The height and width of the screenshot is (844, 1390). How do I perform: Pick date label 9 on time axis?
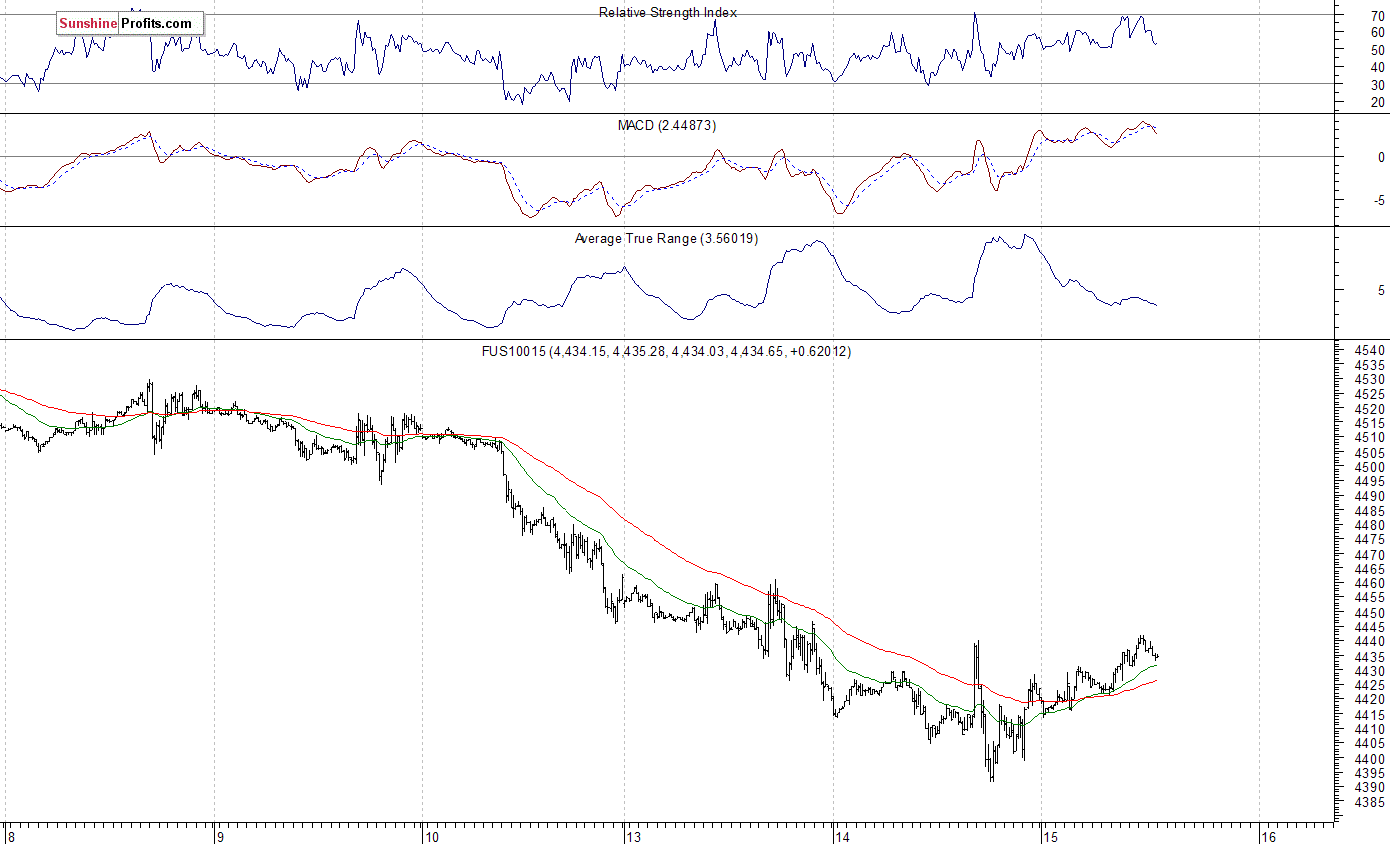tap(219, 836)
